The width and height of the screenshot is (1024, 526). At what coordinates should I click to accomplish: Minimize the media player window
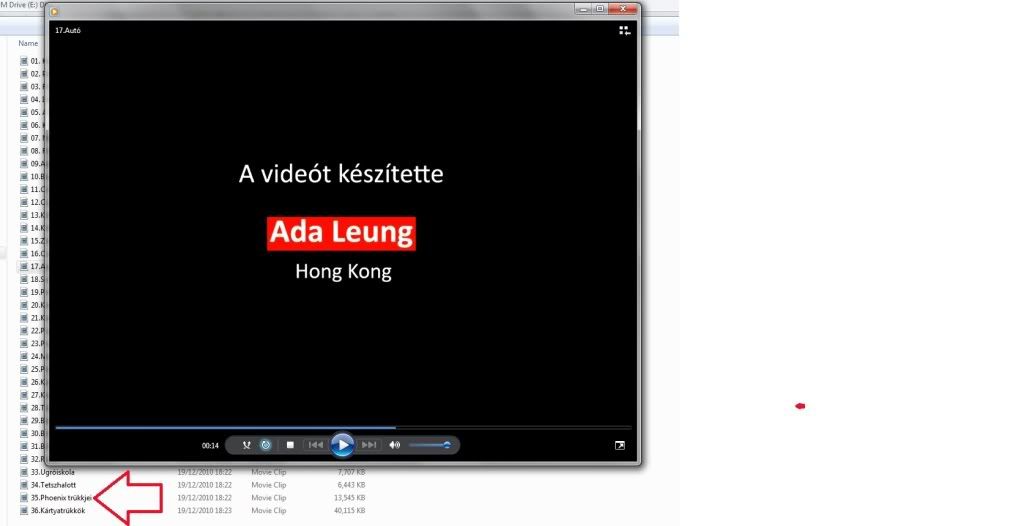tap(584, 9)
